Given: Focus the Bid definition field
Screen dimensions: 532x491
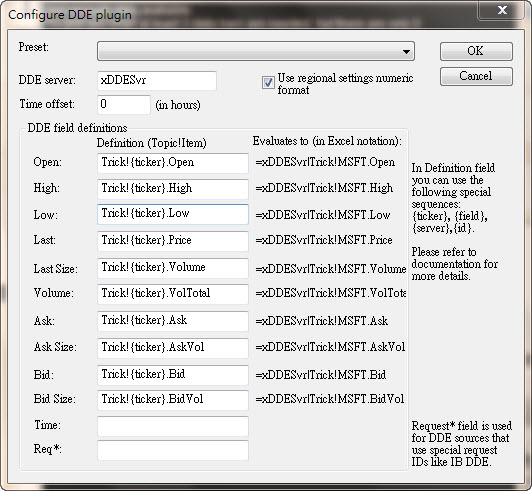Looking at the screenshot, I should coord(173,375).
